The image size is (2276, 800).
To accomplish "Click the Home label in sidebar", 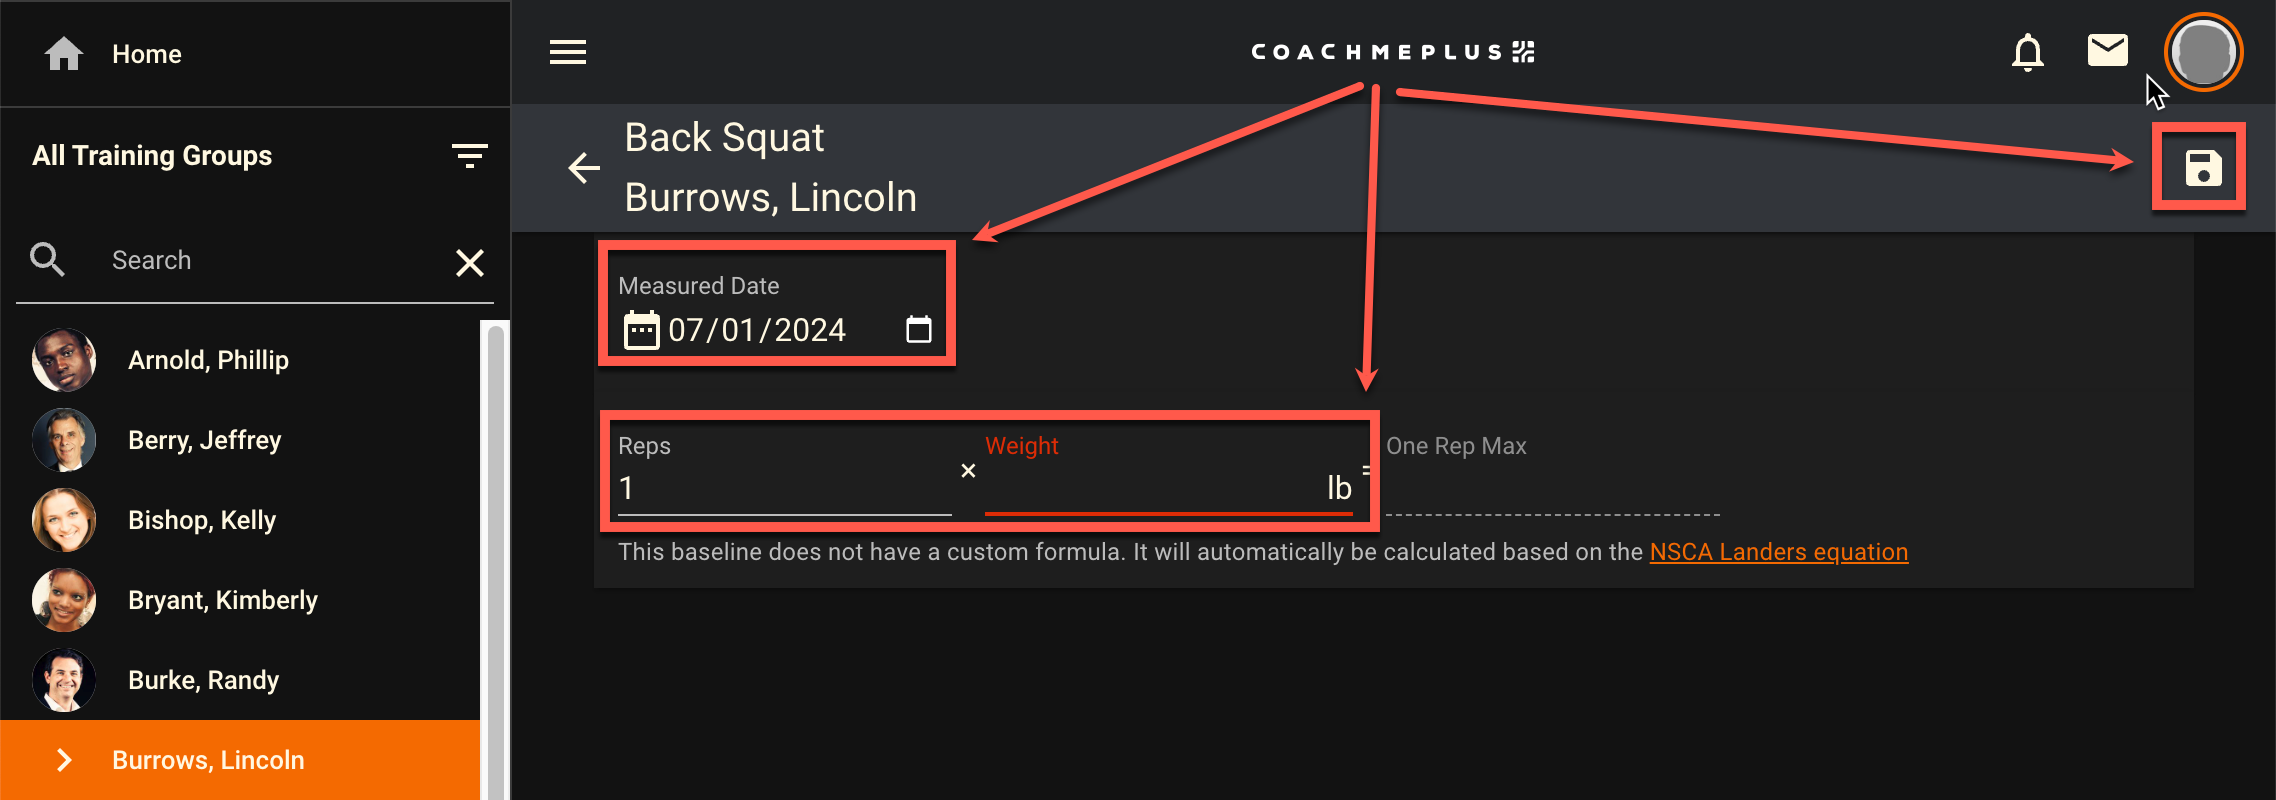I will (x=147, y=54).
